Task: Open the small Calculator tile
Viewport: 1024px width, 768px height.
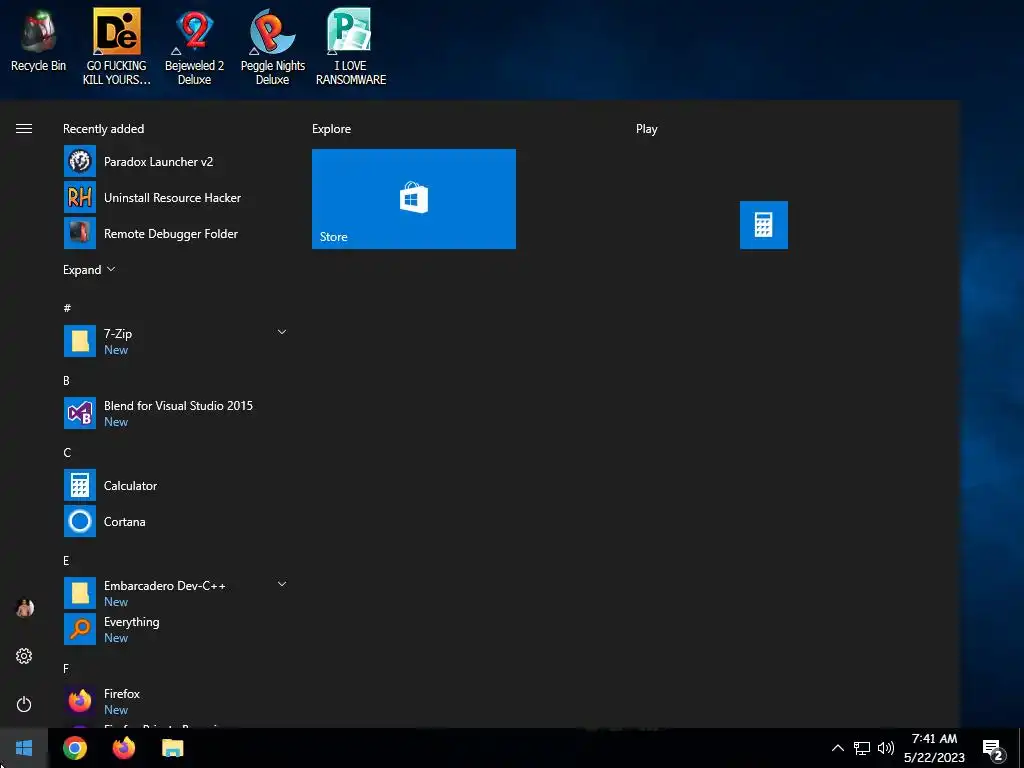Action: point(763,225)
